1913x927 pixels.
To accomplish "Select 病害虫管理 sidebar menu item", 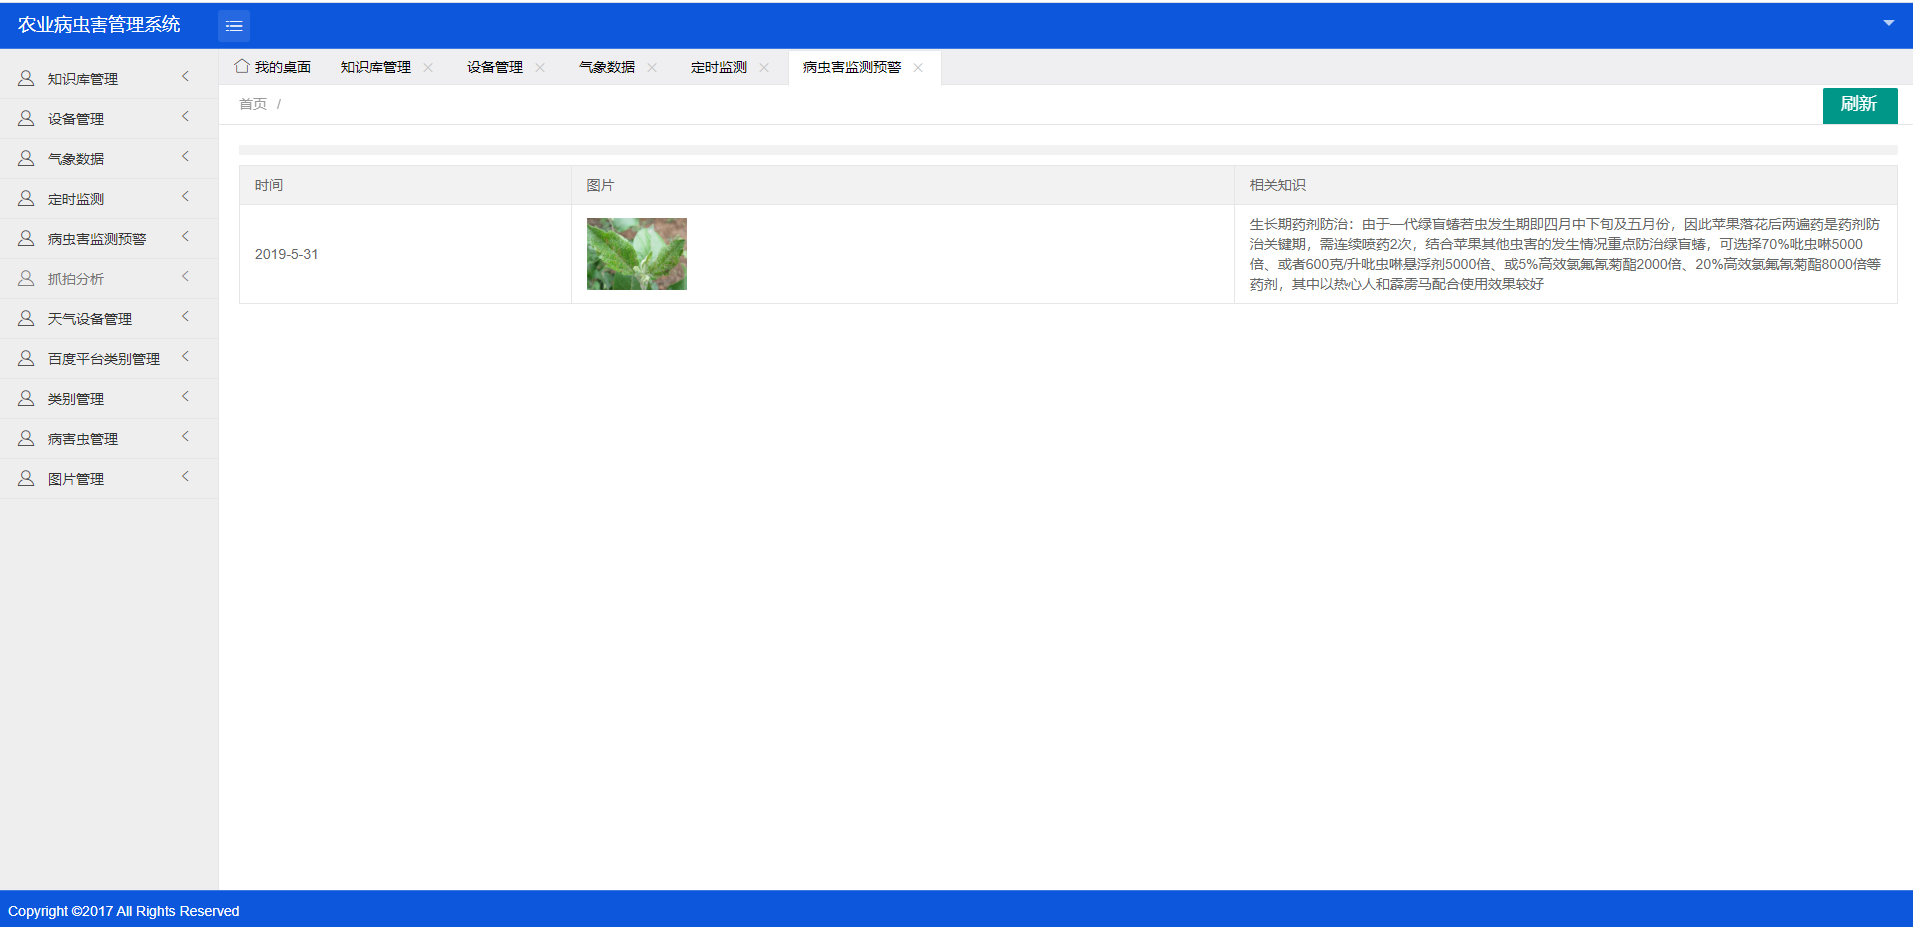I will (x=83, y=439).
